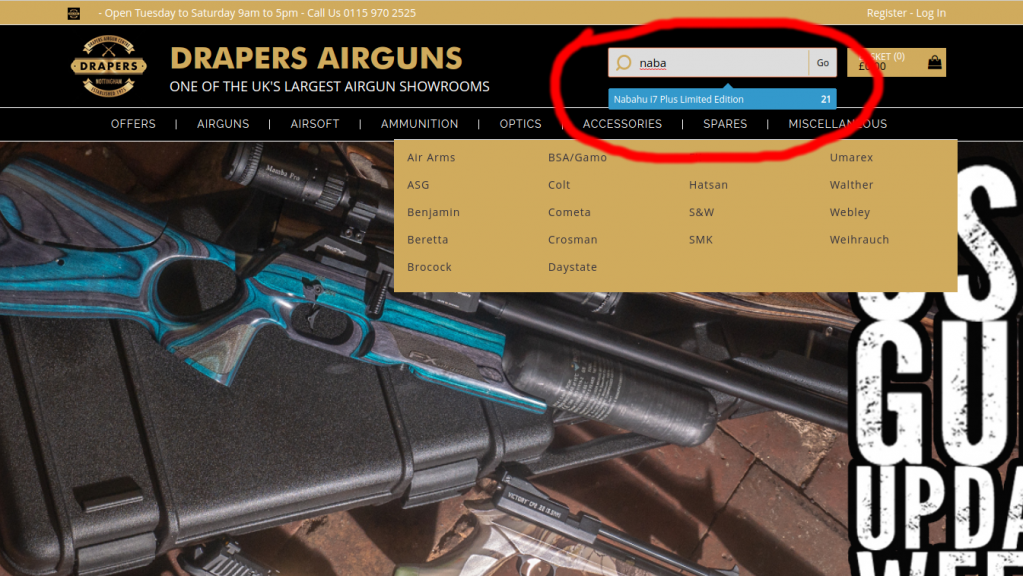Open the AIRGUNS menu

pyautogui.click(x=223, y=124)
